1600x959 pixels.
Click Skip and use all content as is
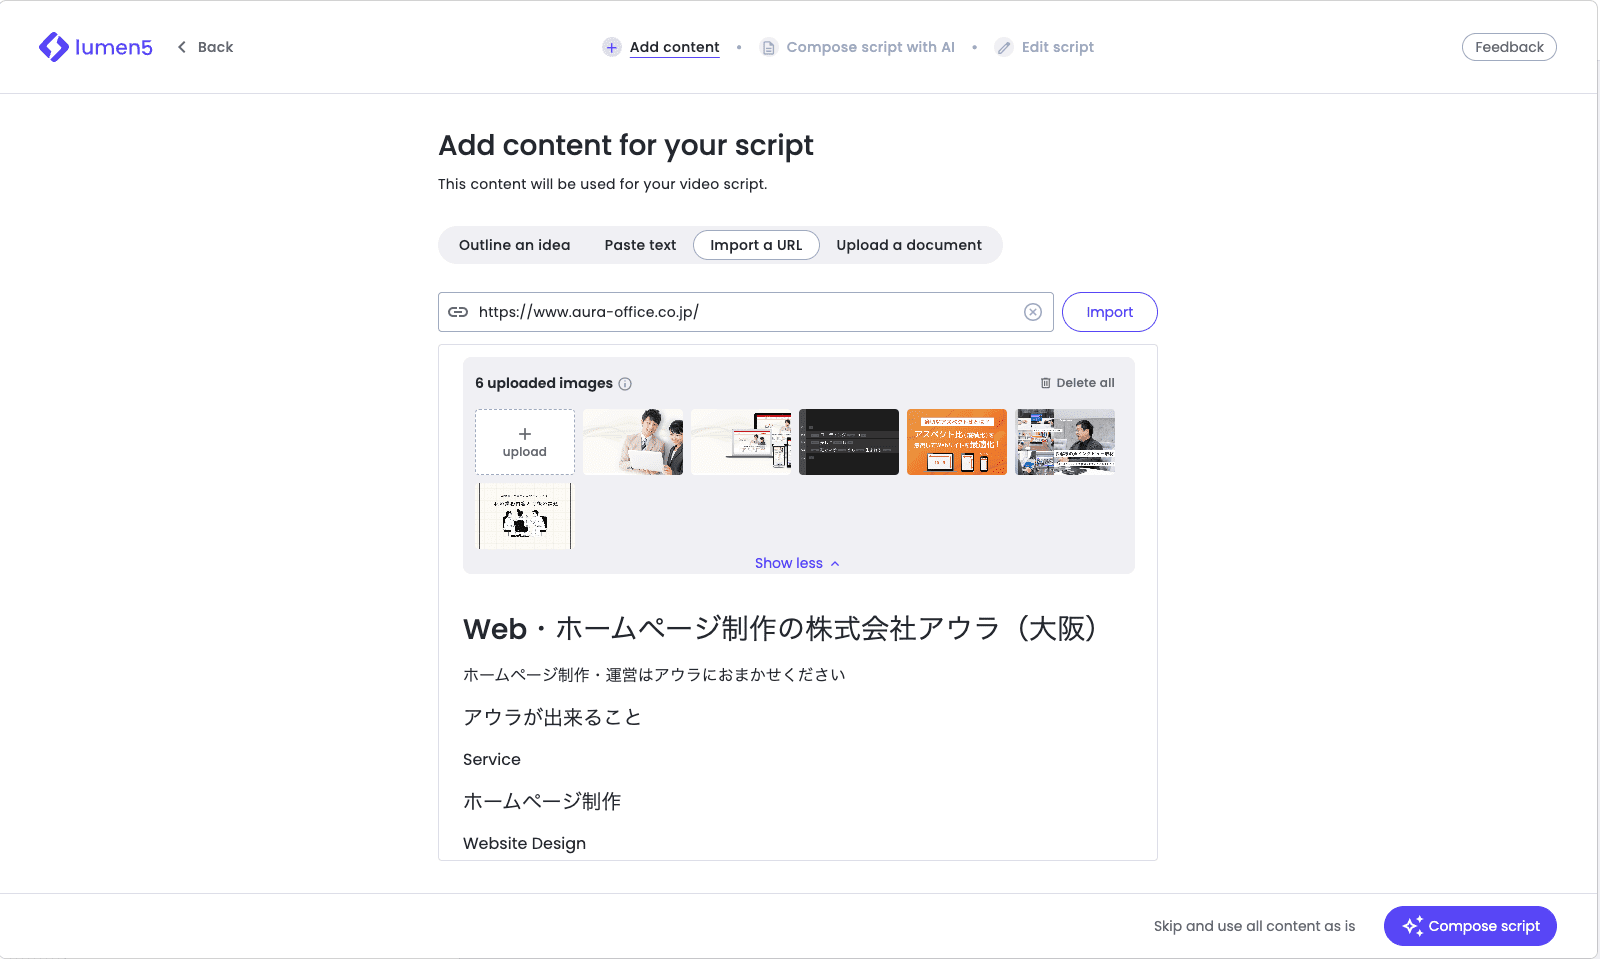tap(1254, 926)
